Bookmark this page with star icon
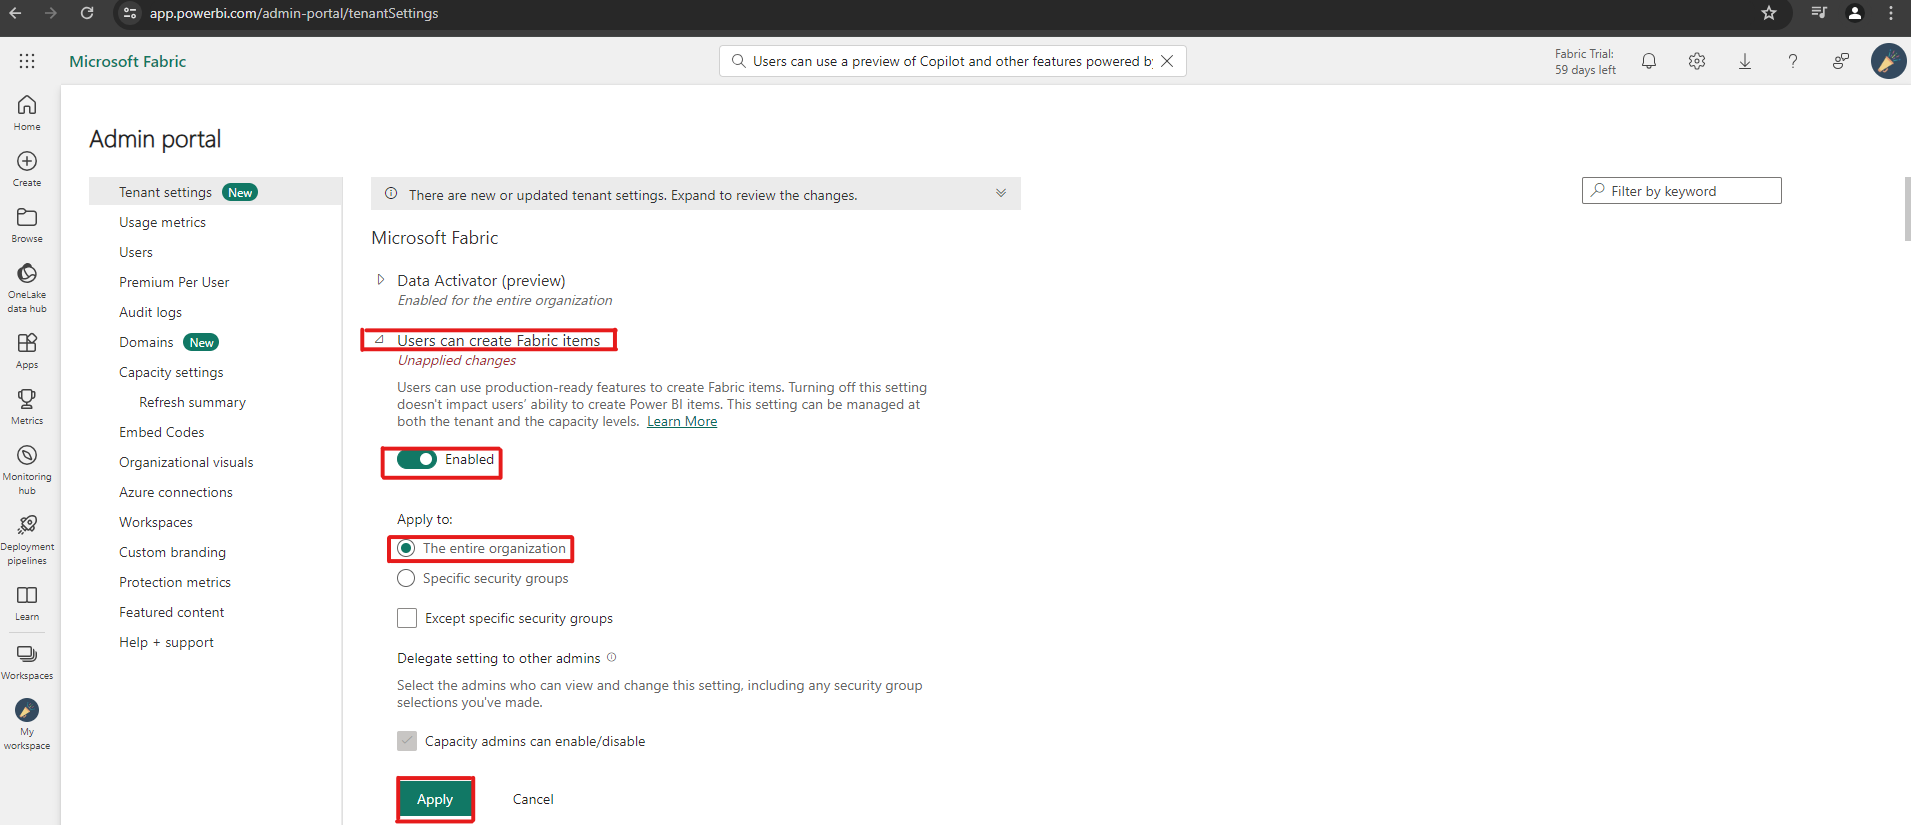The image size is (1911, 825). point(1769,13)
